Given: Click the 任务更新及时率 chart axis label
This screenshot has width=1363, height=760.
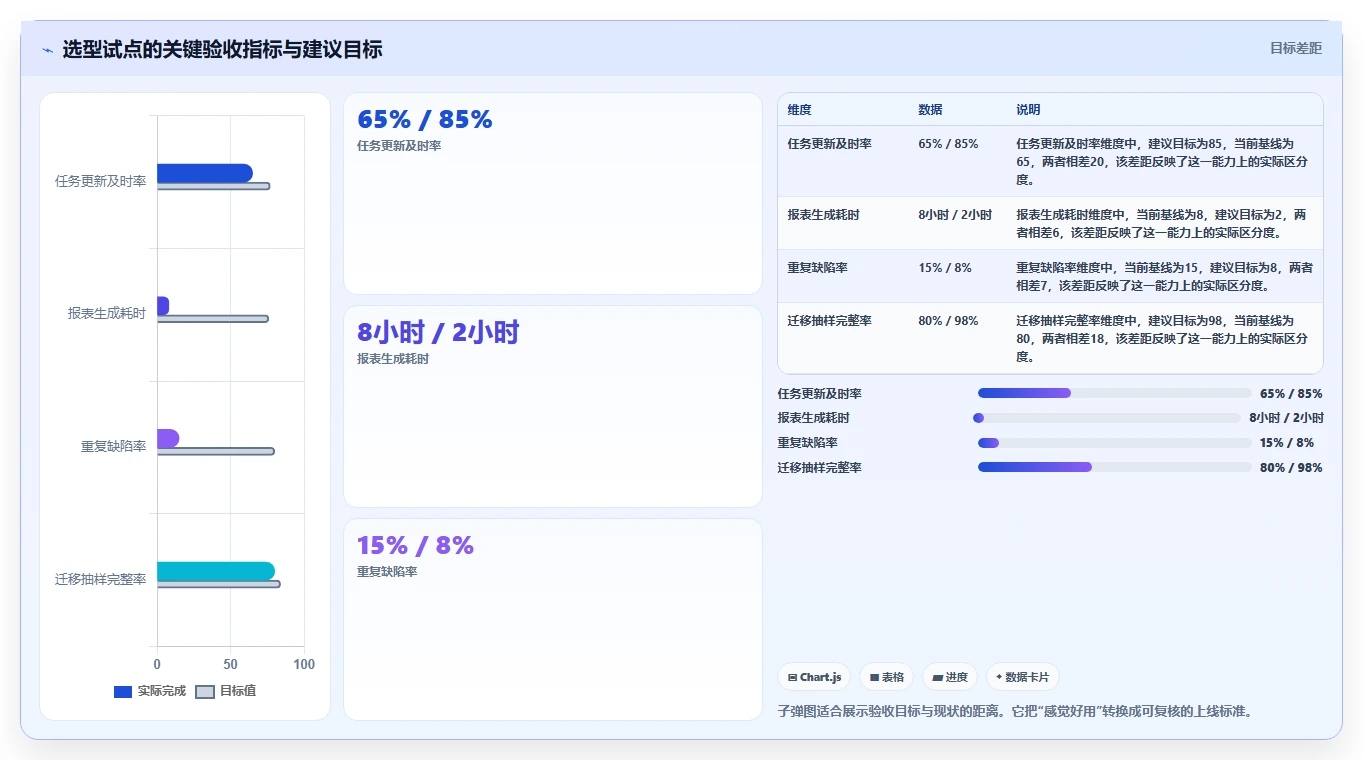Looking at the screenshot, I should (101, 181).
